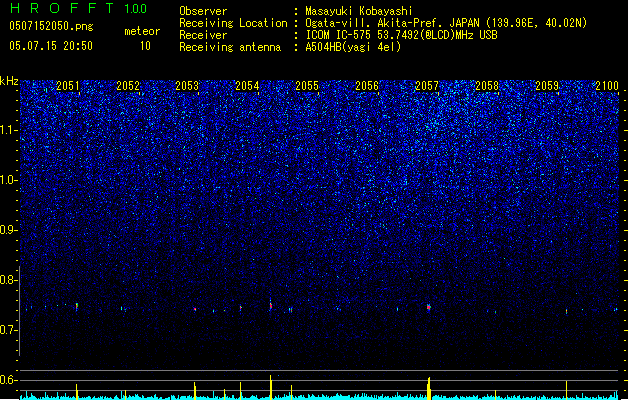Click the 1.0 kHz frequency label
The width and height of the screenshot is (629, 400).
[x=9, y=180]
